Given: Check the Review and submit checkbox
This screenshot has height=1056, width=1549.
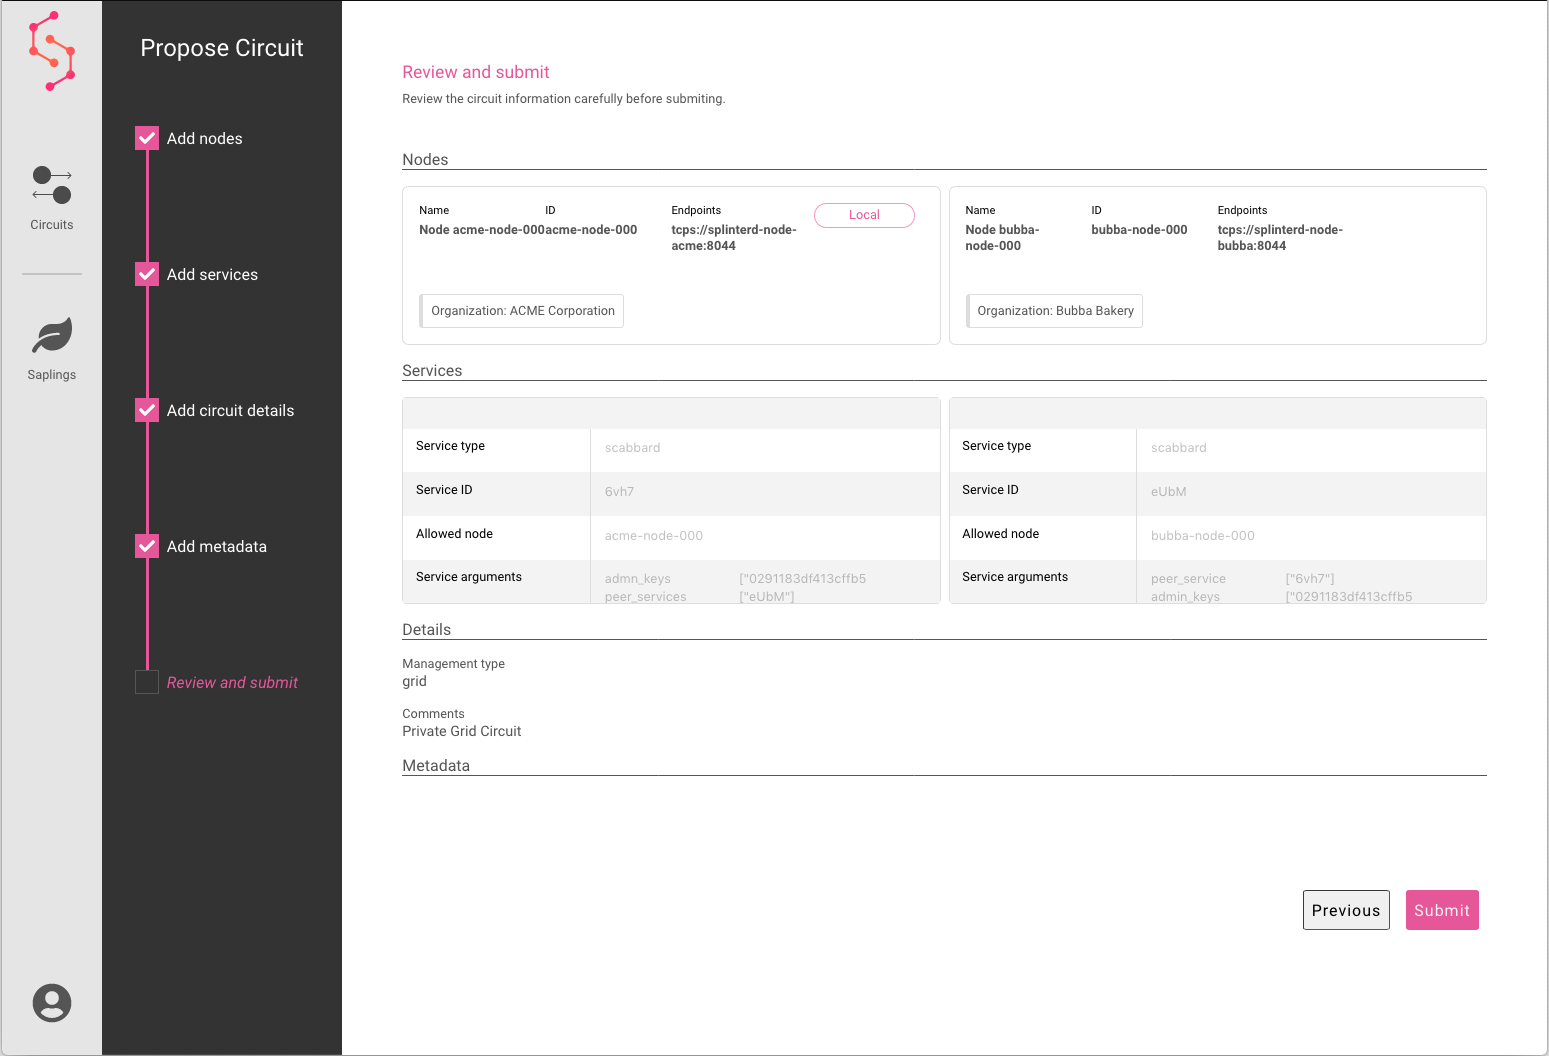Looking at the screenshot, I should [147, 682].
